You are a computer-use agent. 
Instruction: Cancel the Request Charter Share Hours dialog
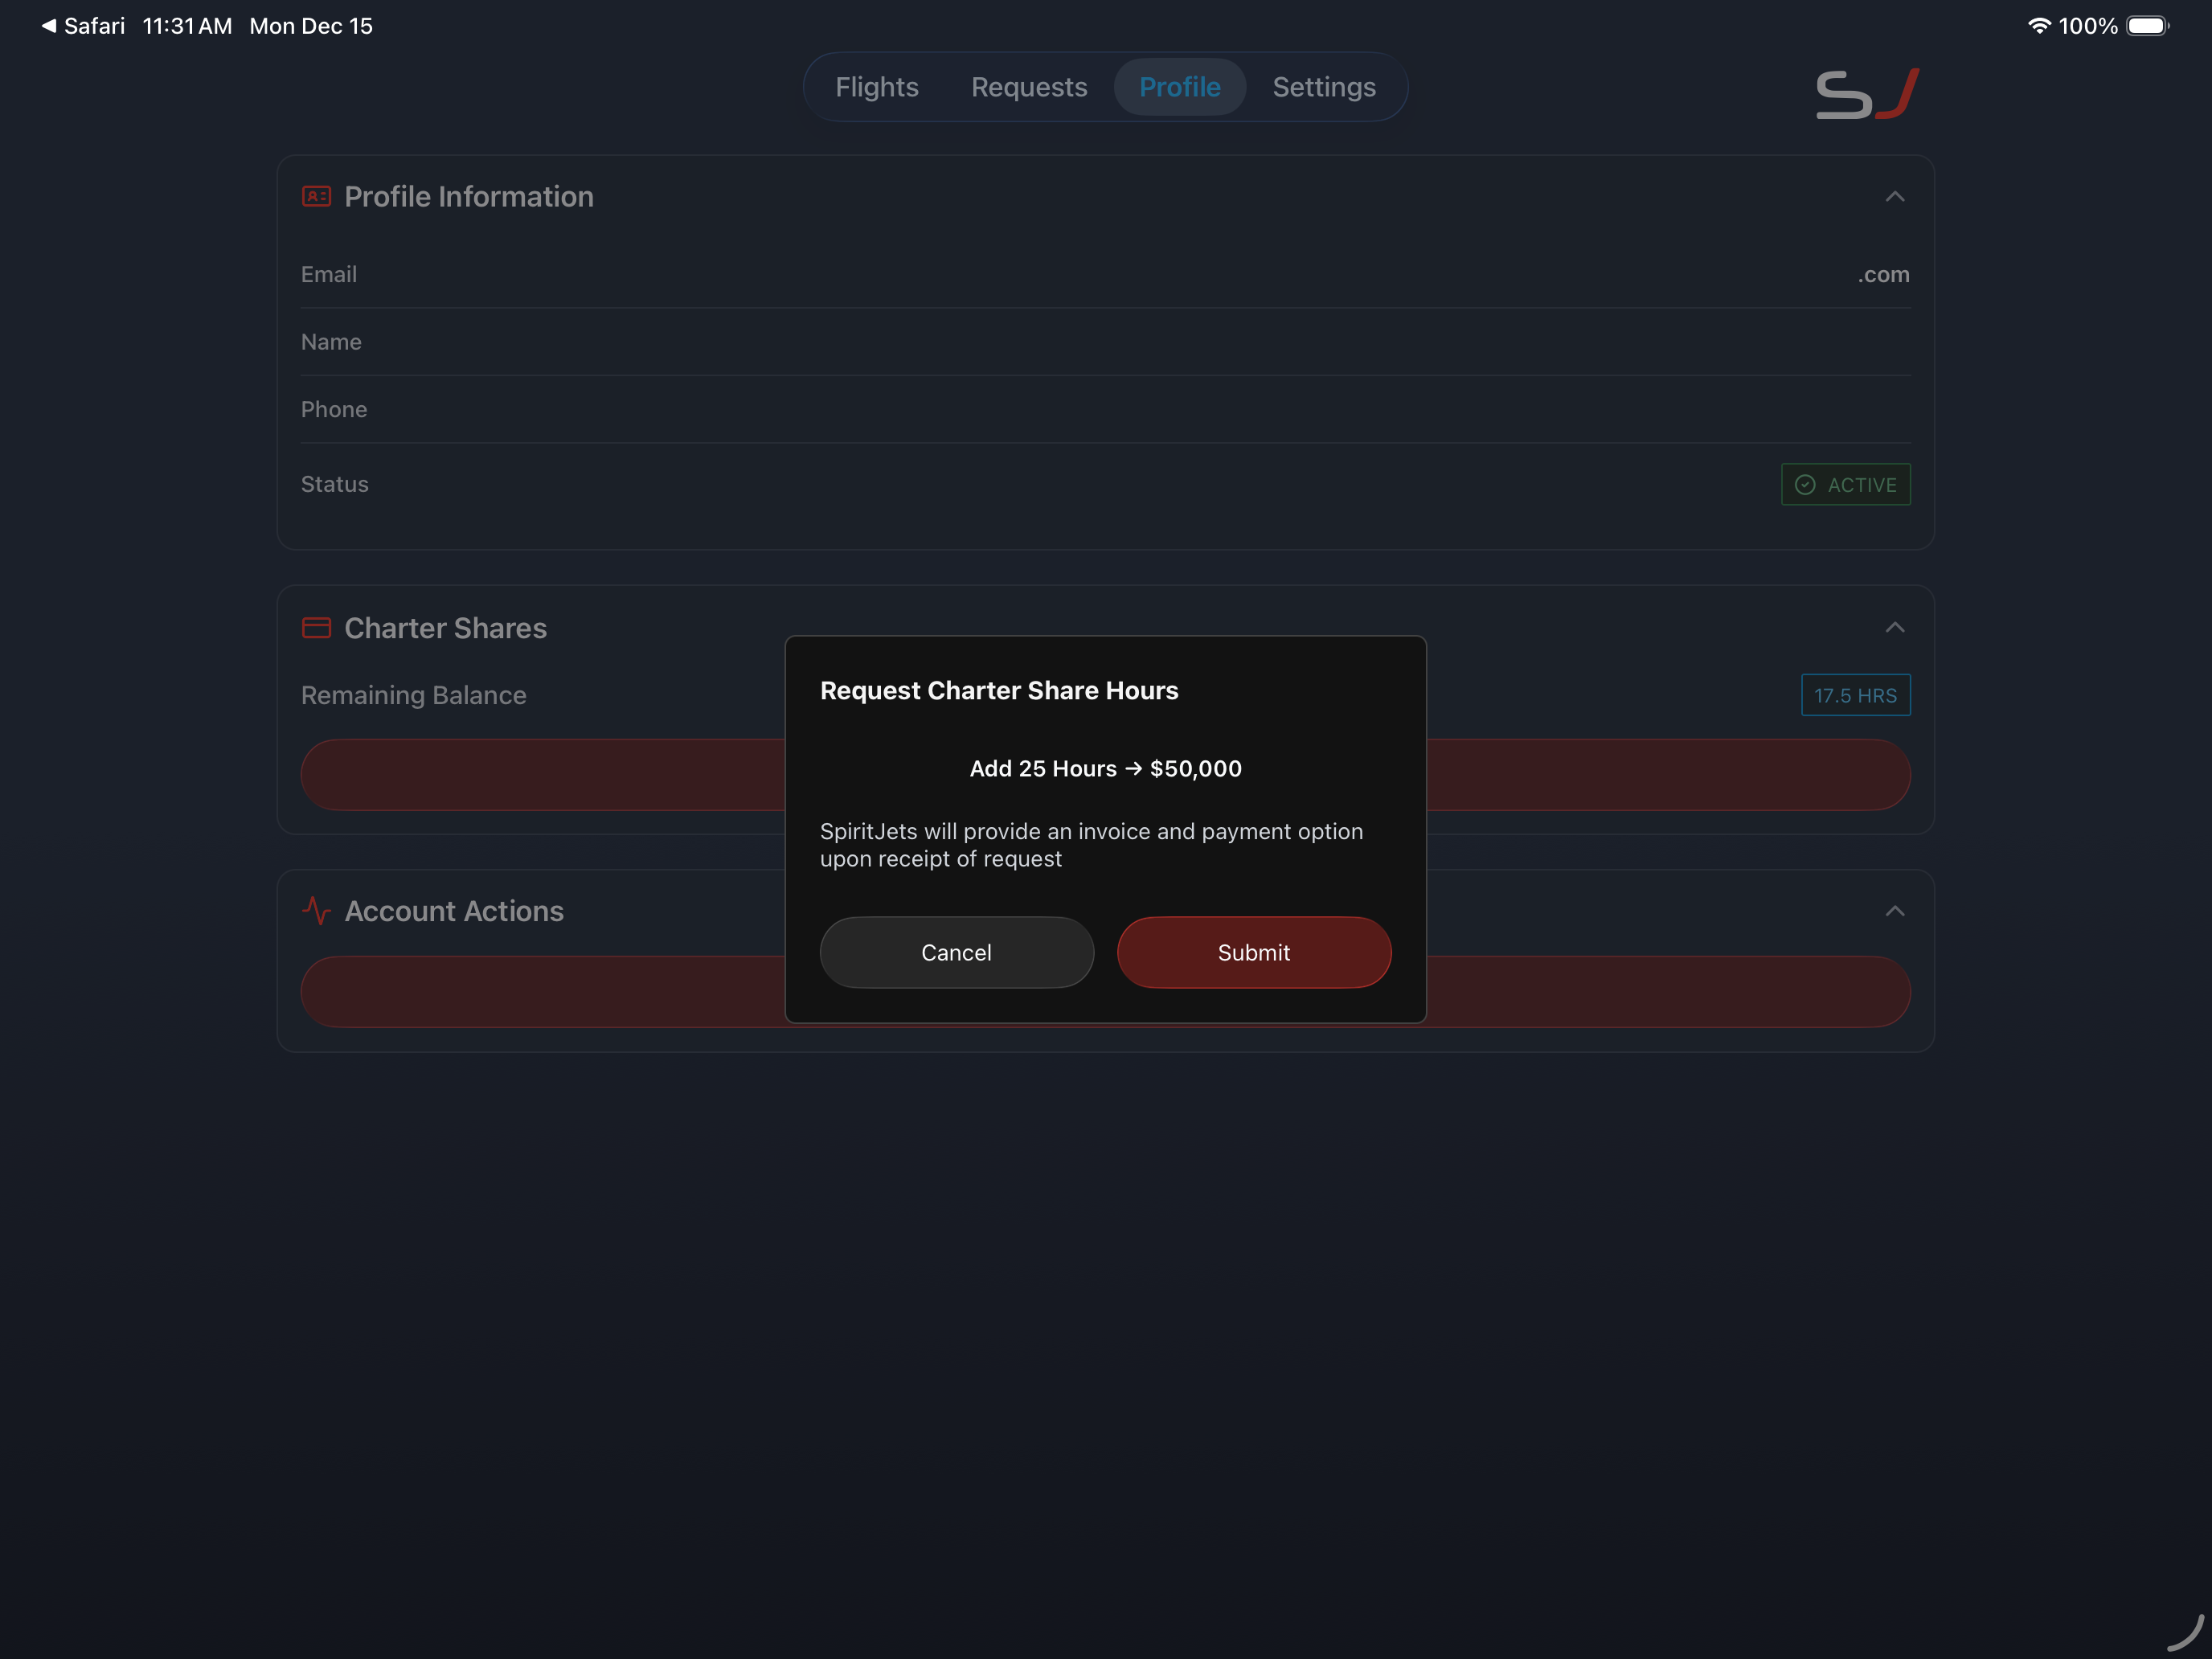pos(956,952)
